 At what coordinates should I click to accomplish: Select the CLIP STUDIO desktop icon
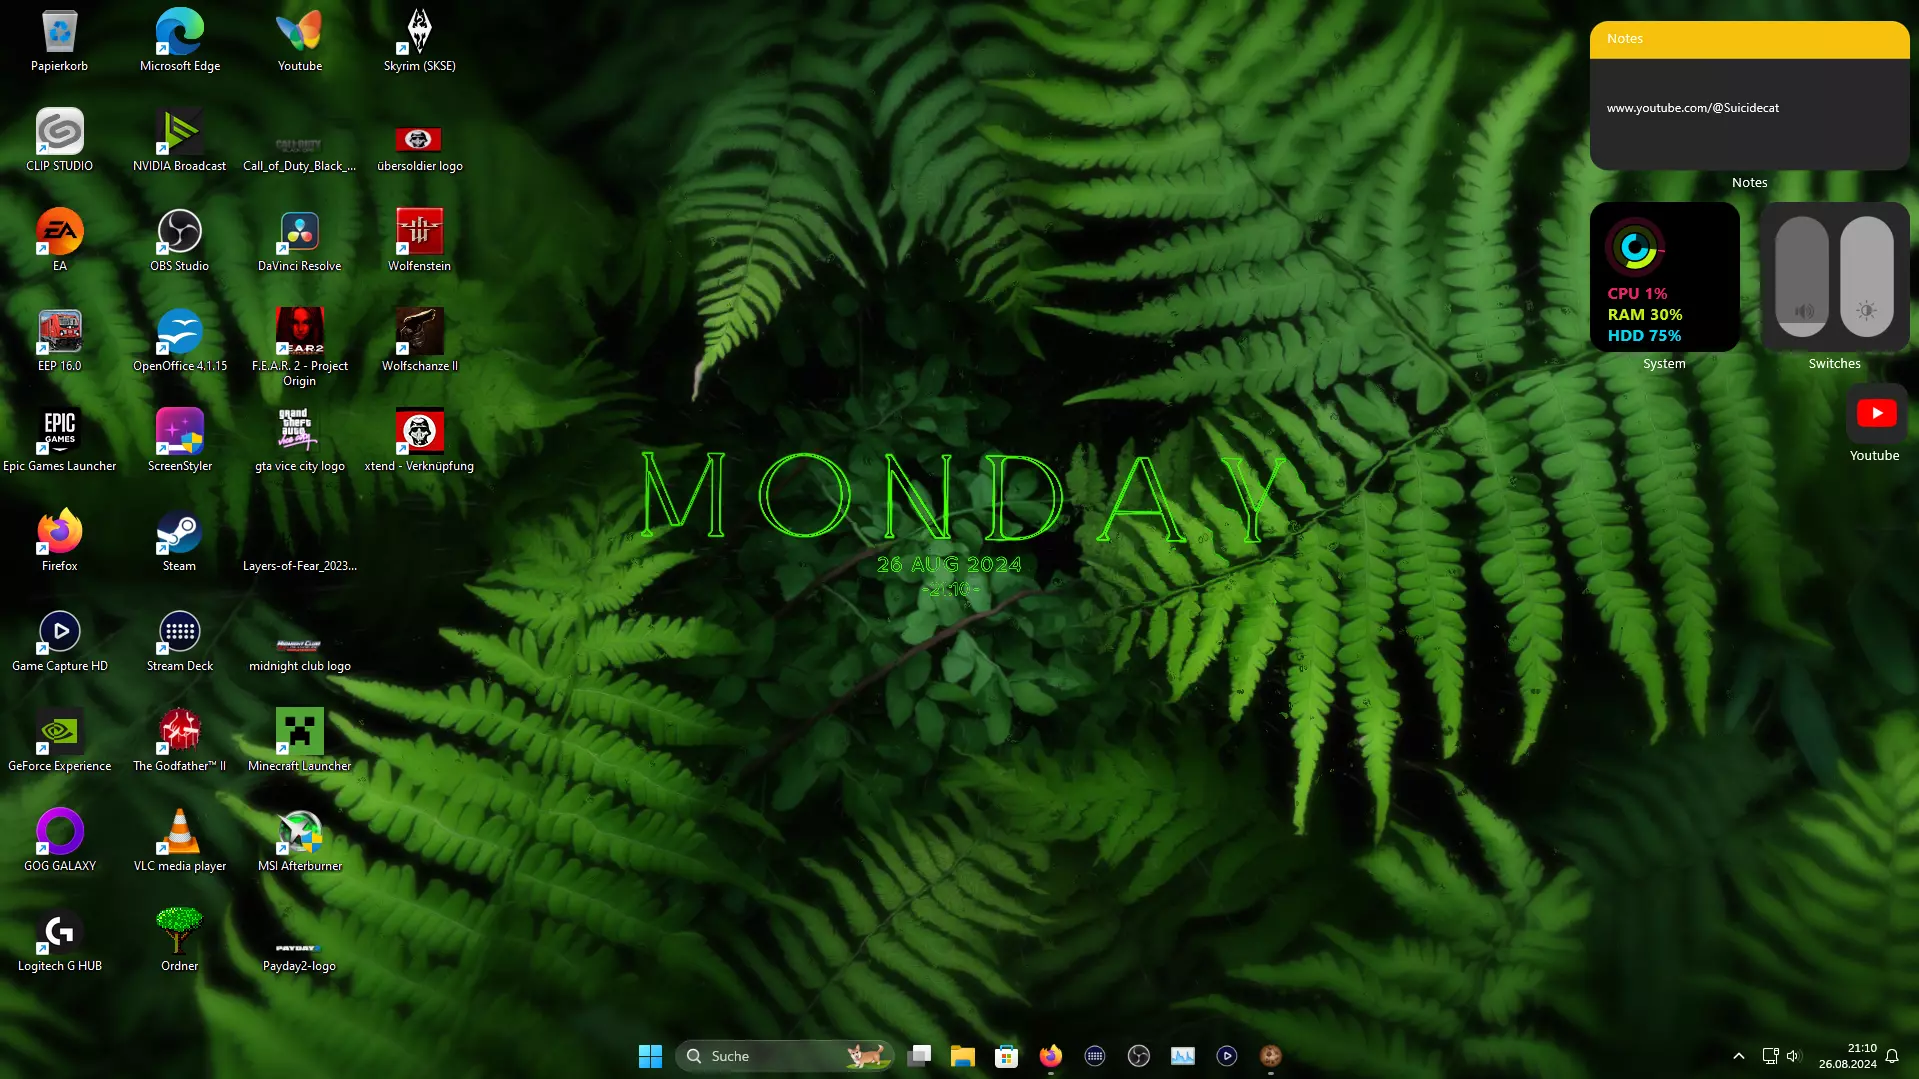click(x=60, y=140)
